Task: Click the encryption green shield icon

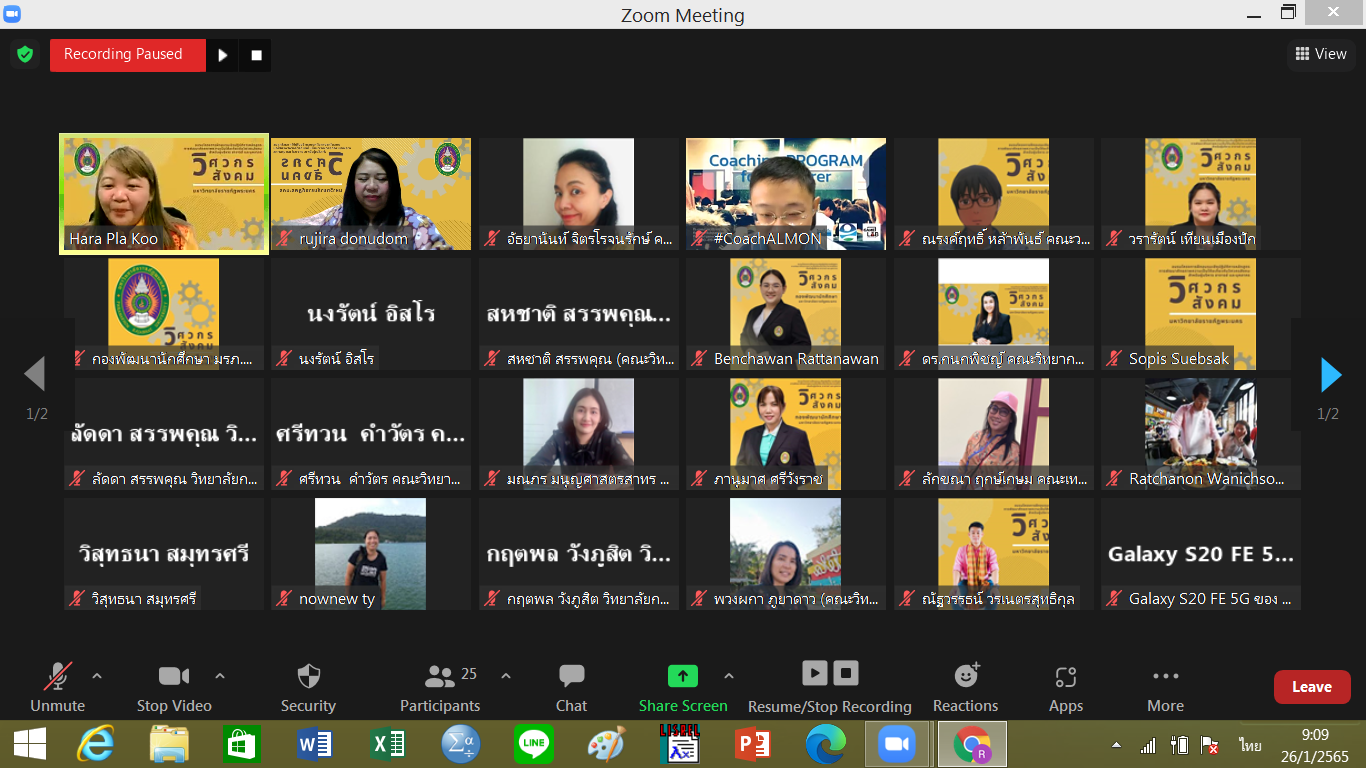Action: coord(25,54)
